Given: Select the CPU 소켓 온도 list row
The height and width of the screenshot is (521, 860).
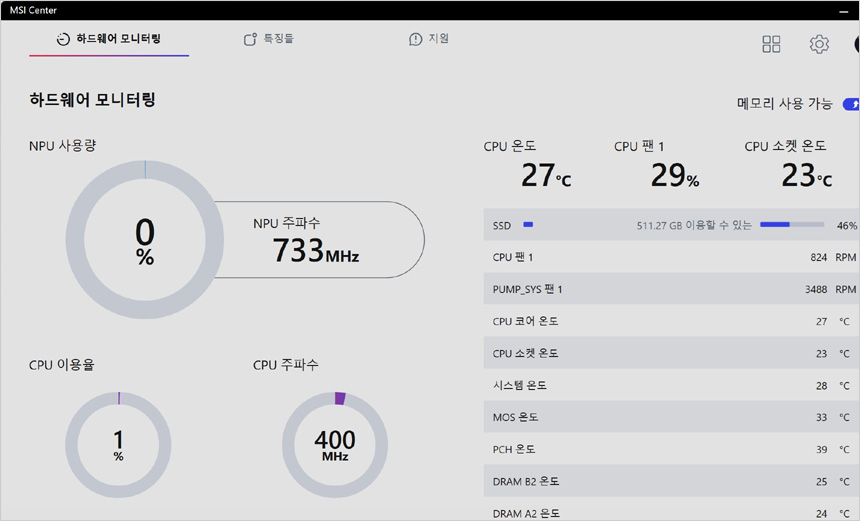Looking at the screenshot, I should point(672,353).
